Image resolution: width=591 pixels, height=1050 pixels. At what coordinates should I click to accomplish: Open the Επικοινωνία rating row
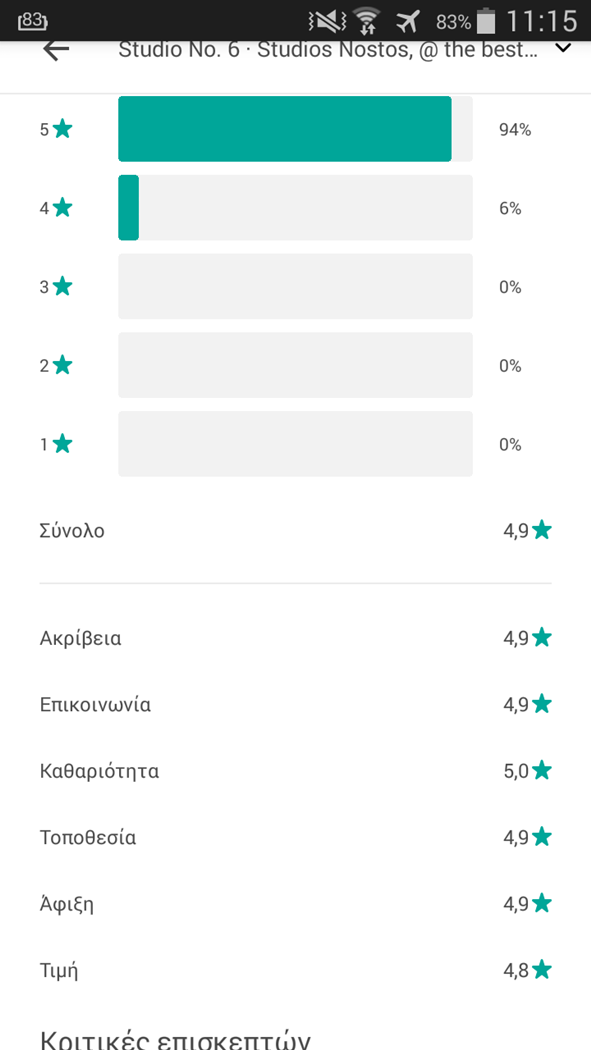[295, 704]
